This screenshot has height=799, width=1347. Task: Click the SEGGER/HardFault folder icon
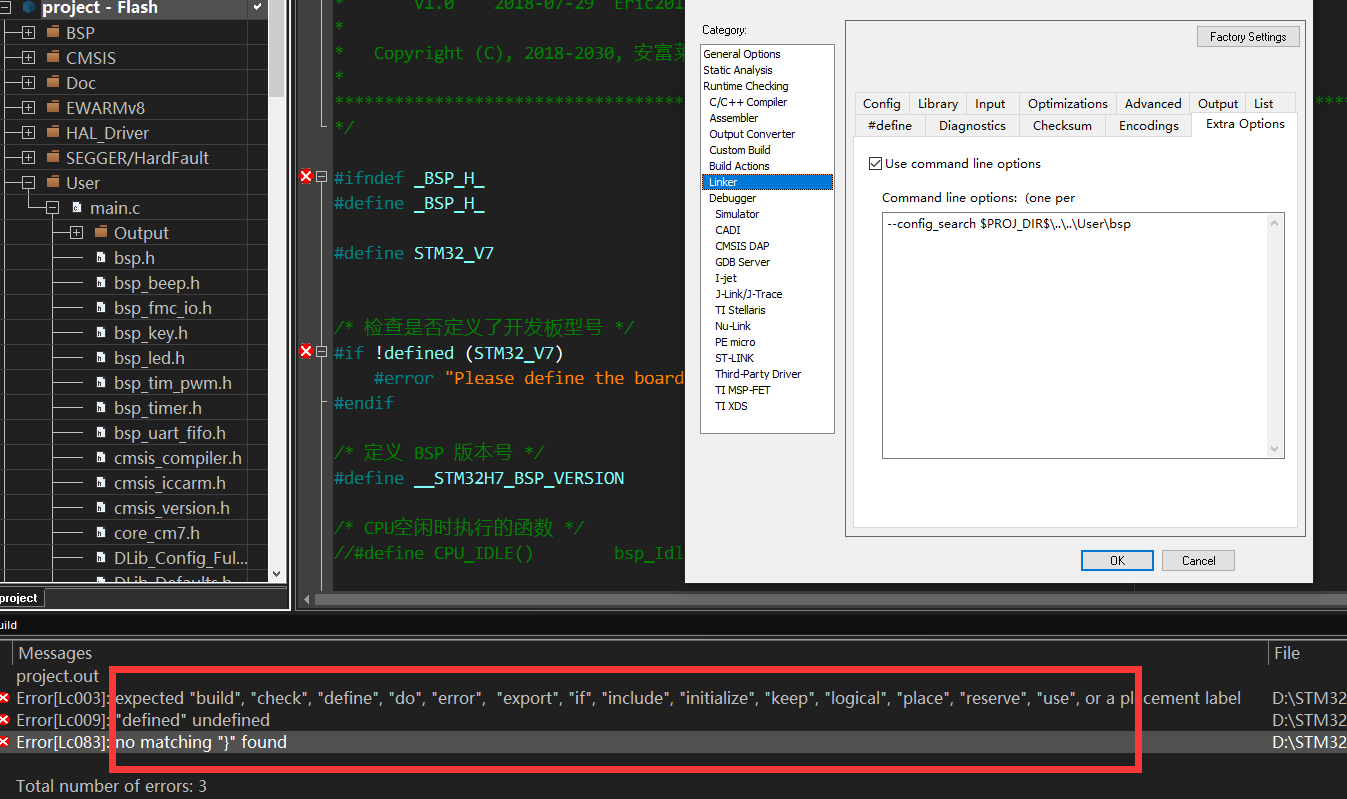coord(53,157)
